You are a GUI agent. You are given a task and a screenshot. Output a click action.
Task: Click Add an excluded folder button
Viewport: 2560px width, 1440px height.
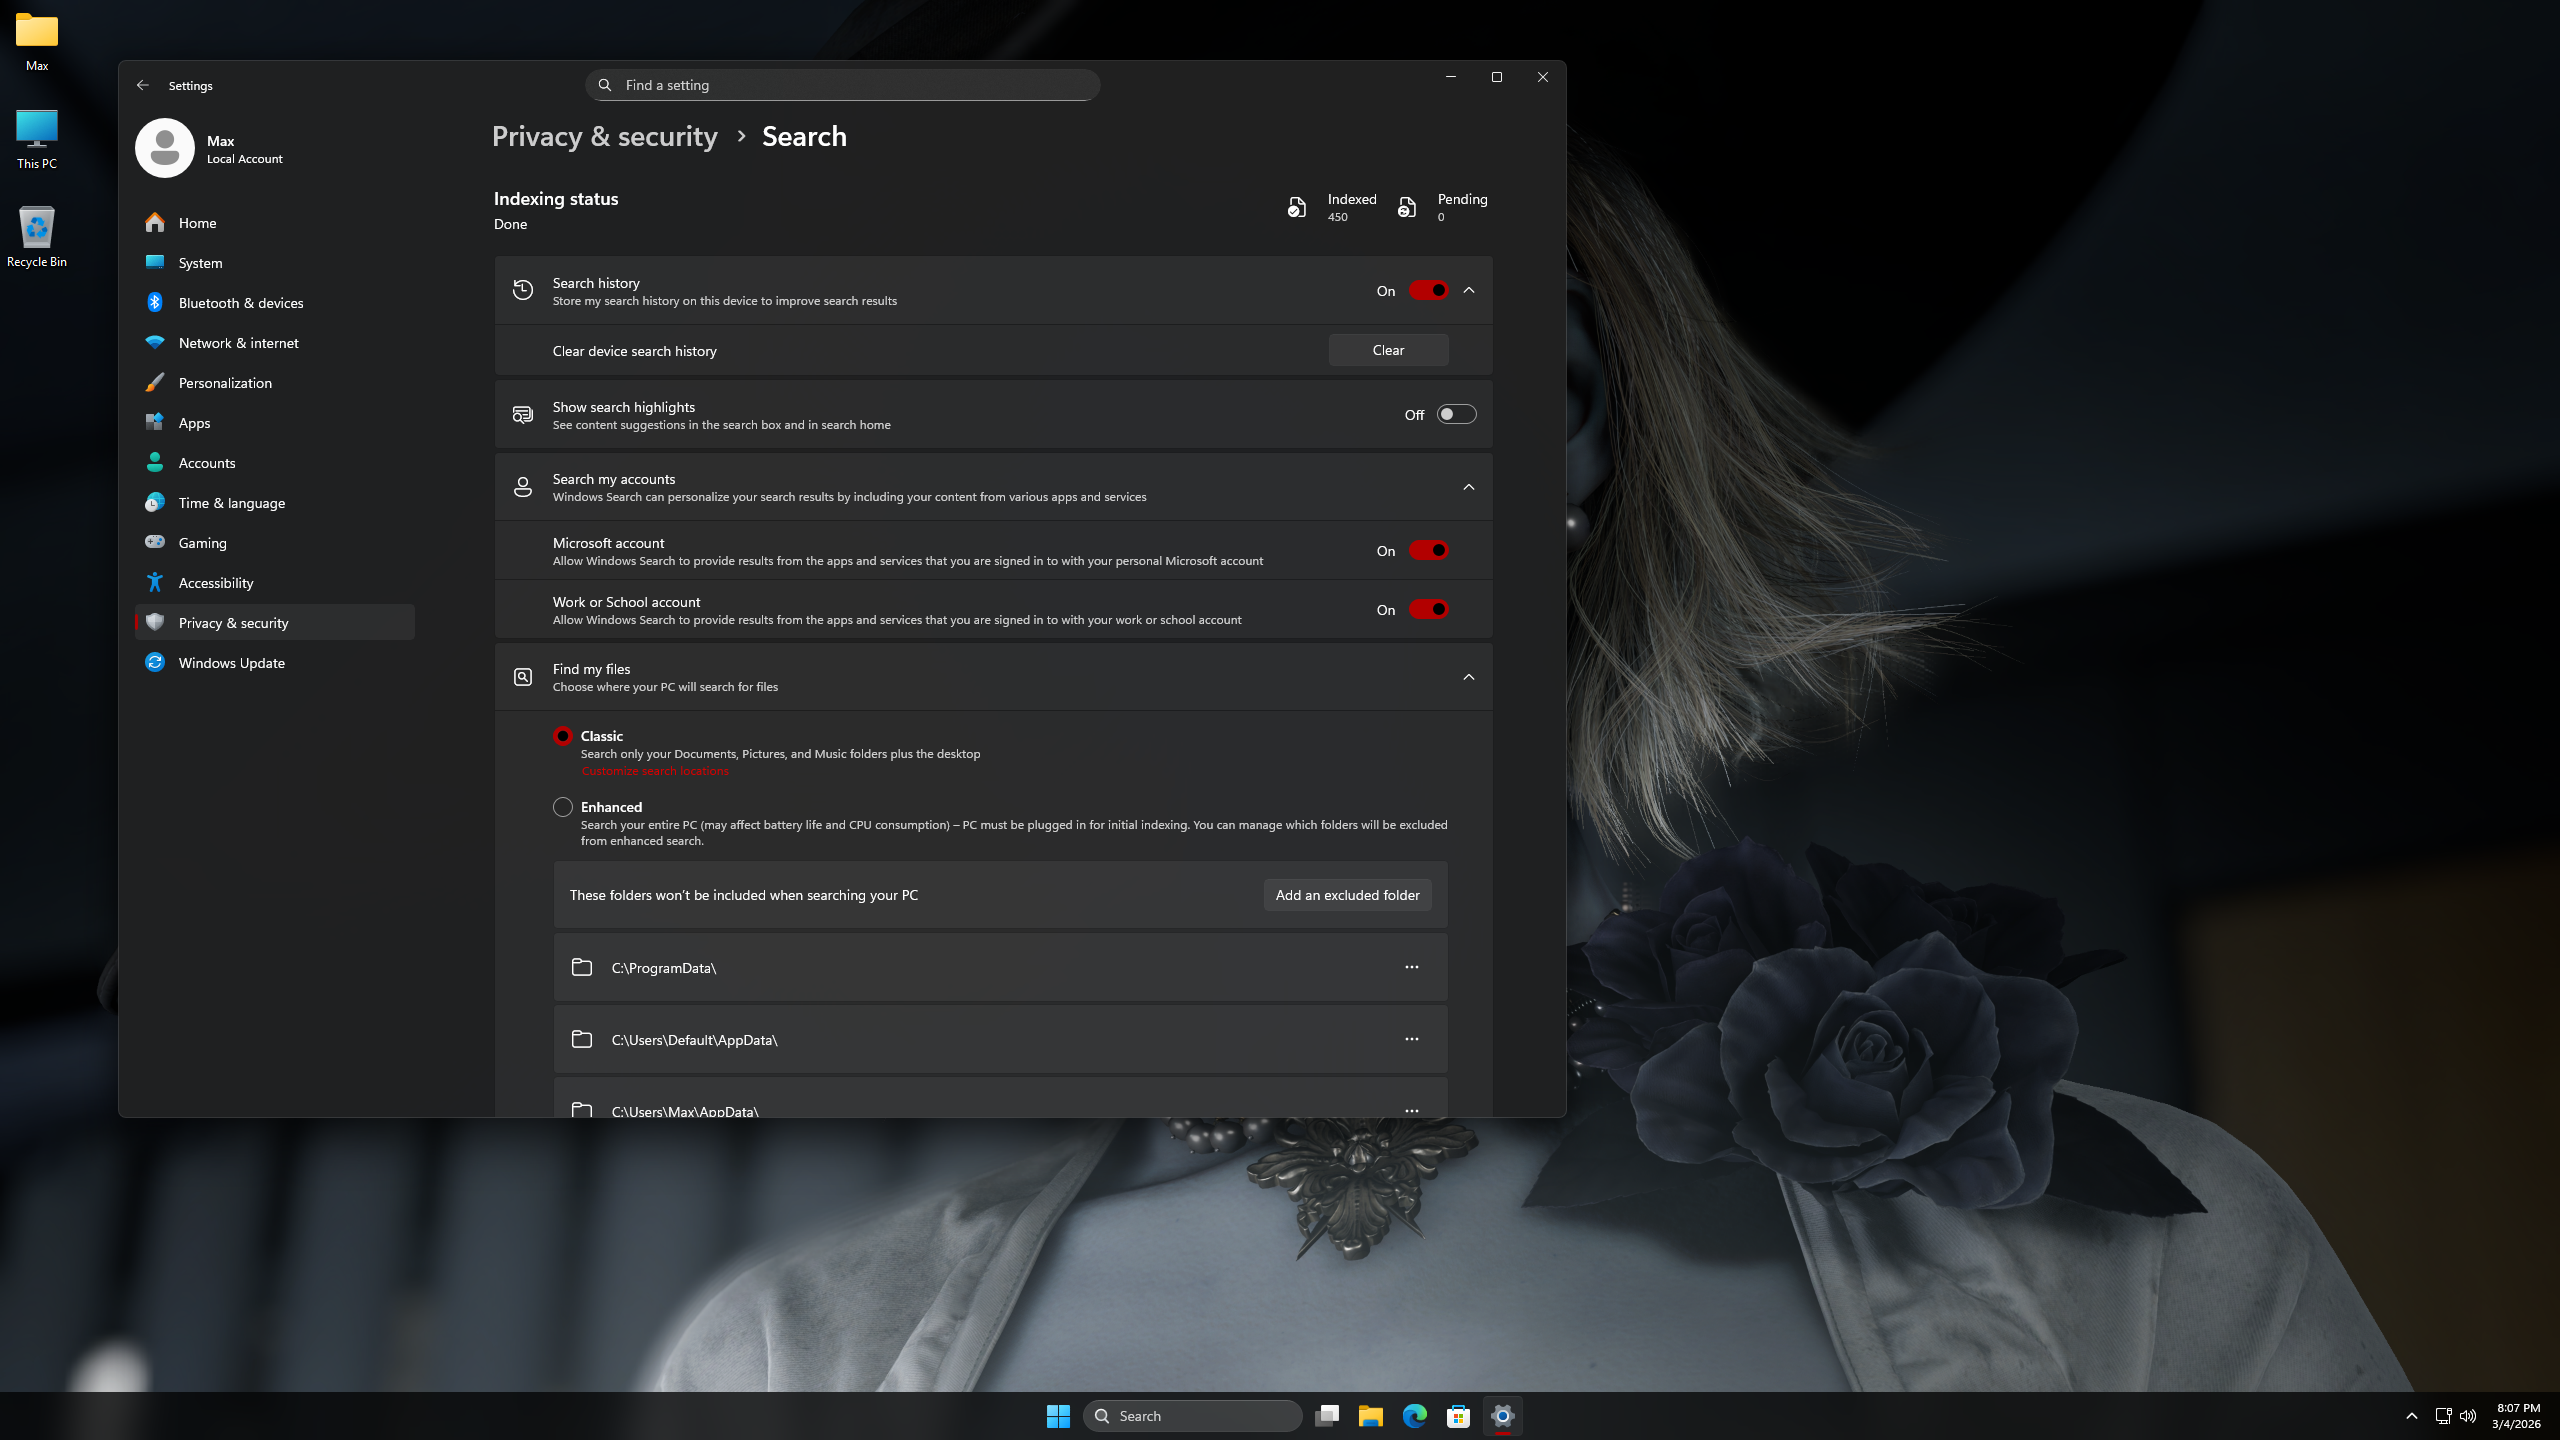click(x=1347, y=895)
